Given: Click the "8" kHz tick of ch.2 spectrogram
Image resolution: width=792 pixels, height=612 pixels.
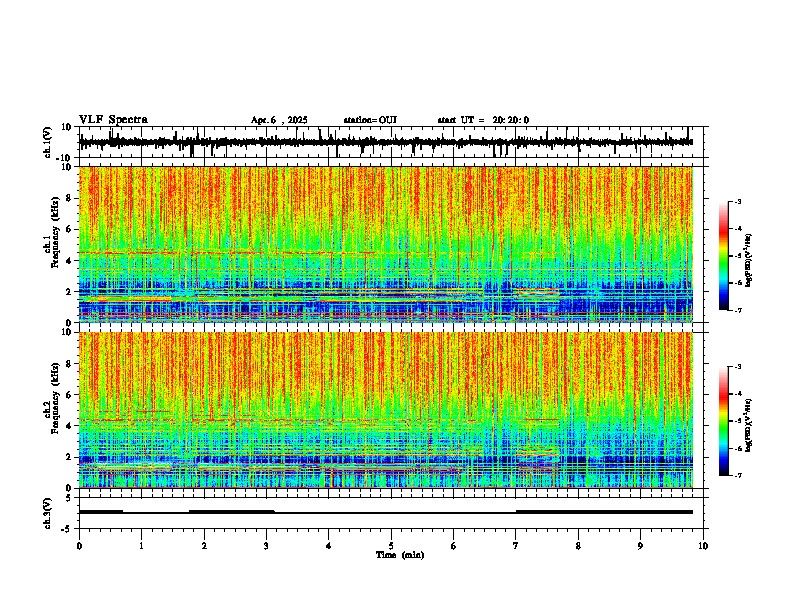Looking at the screenshot, I should point(69,364).
